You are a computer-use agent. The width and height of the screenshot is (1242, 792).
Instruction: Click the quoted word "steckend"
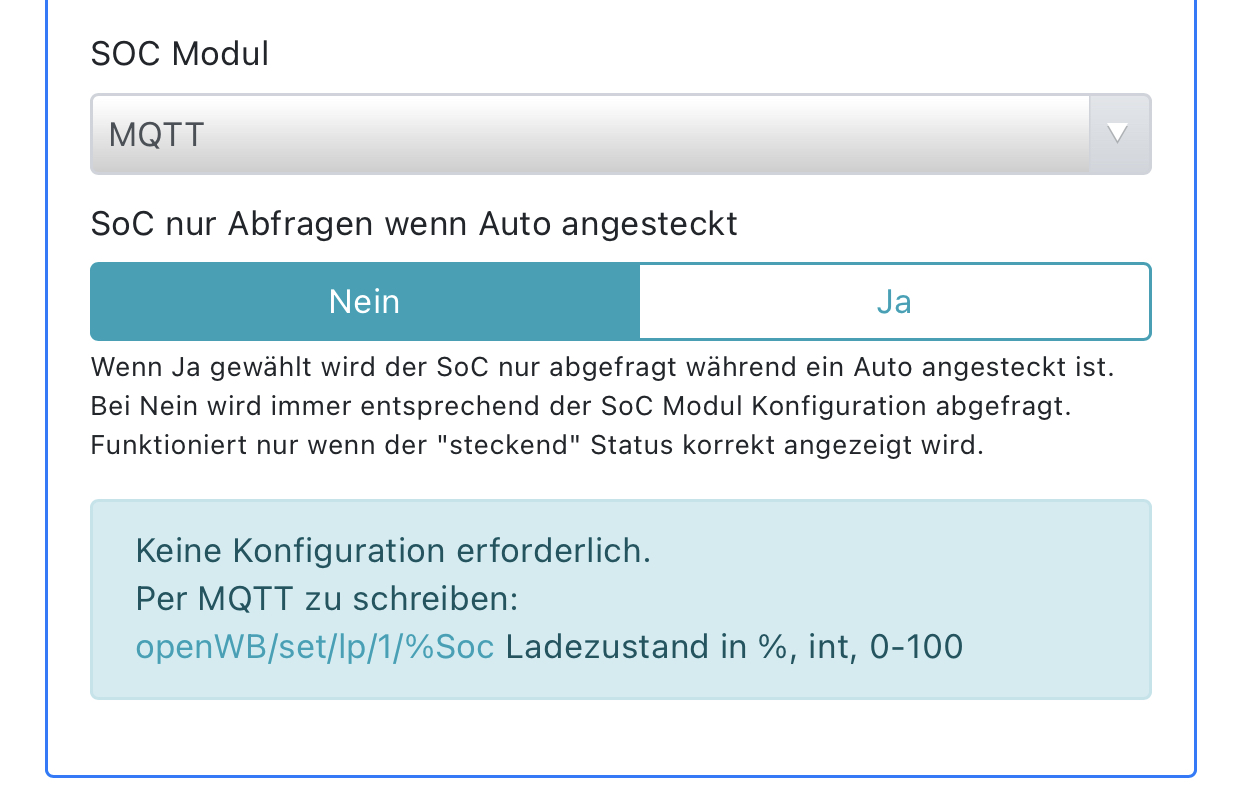click(x=526, y=445)
